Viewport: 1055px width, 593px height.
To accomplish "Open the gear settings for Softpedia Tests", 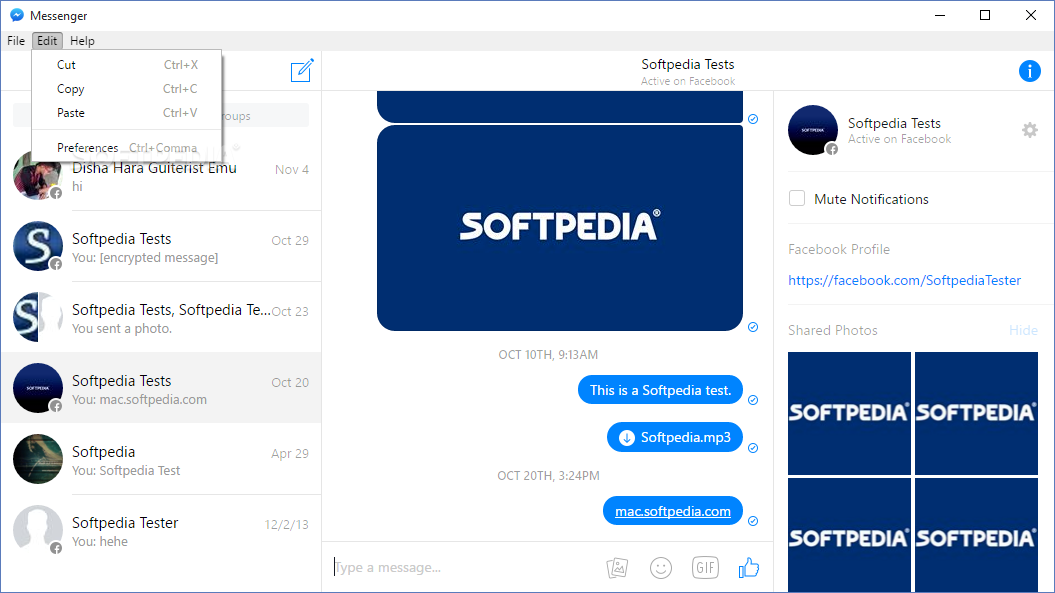I will (x=1029, y=130).
